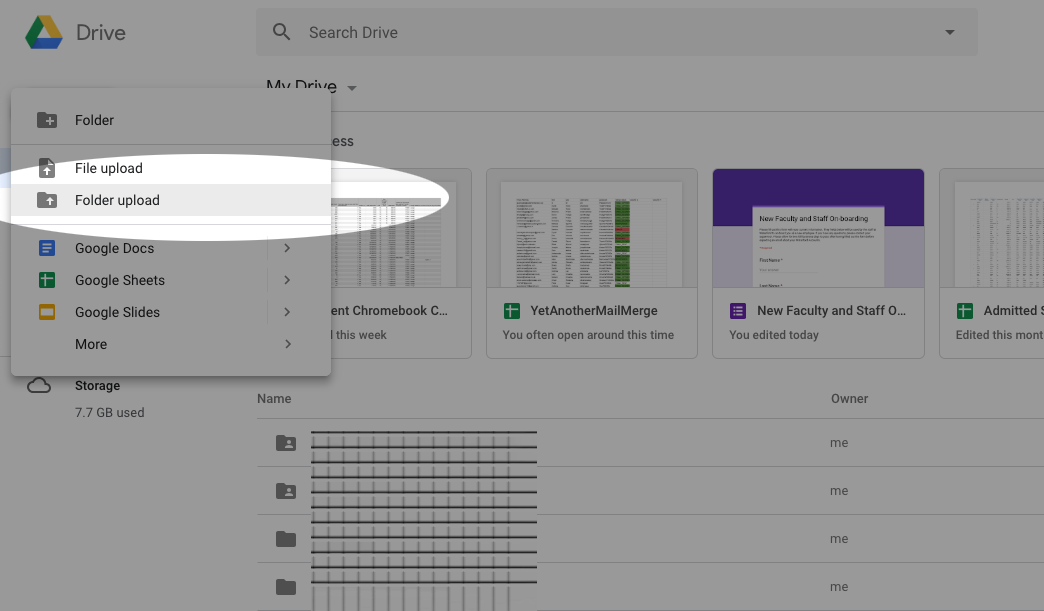This screenshot has height=611, width=1044.
Task: Sort files by Name column header
Action: [x=274, y=398]
